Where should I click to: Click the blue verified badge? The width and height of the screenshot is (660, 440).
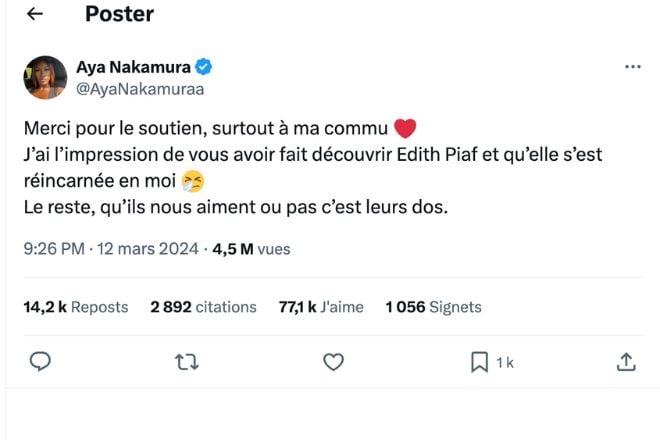[x=203, y=67]
